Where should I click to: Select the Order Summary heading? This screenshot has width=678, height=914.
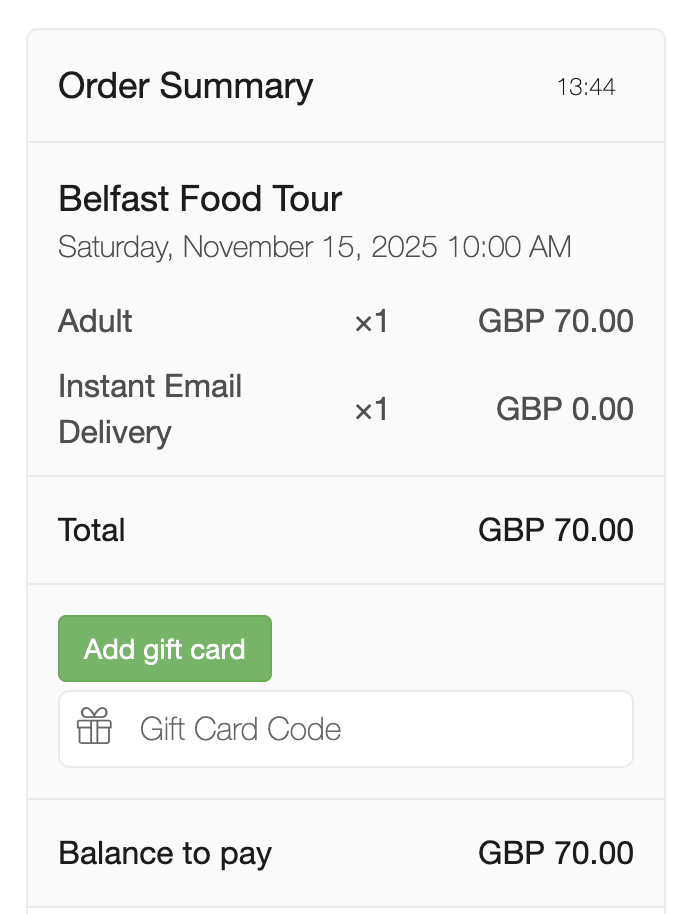click(x=185, y=86)
